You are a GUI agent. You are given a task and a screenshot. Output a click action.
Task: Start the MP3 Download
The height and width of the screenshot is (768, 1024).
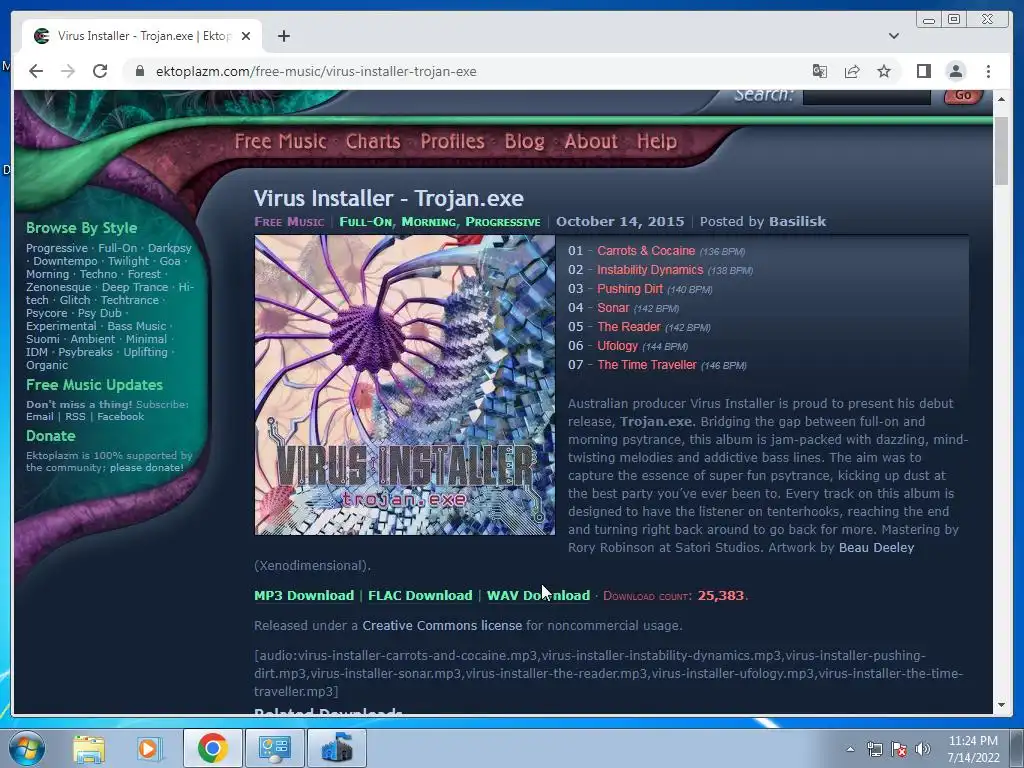(x=304, y=596)
